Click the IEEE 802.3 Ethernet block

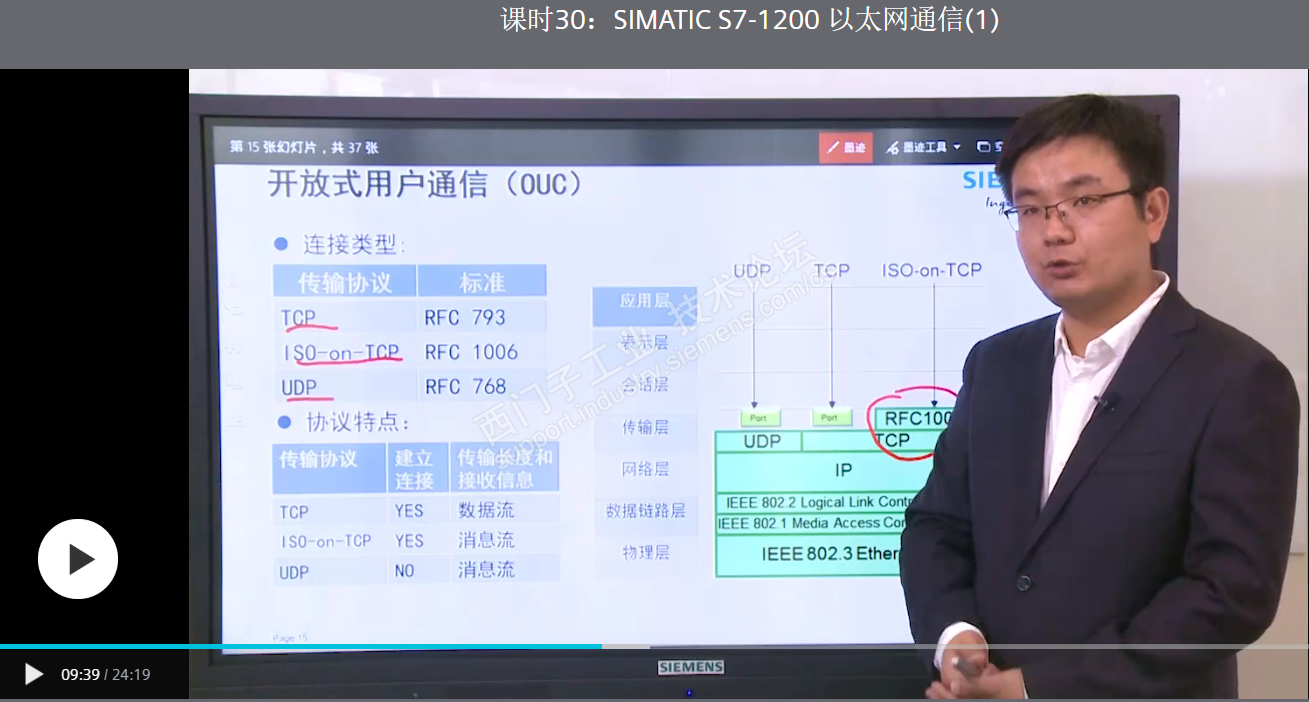[810, 554]
